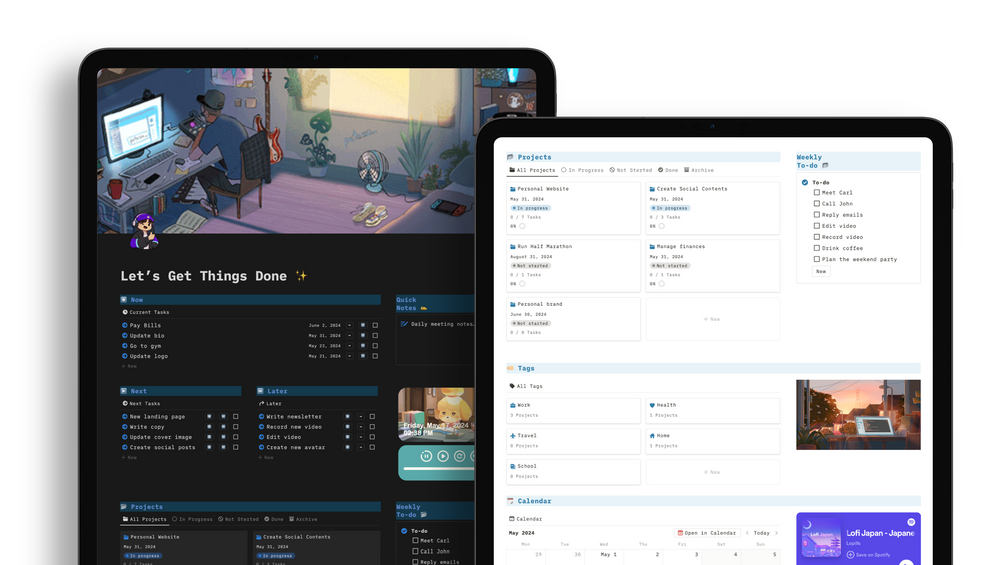Select the All Tags view tab

pyautogui.click(x=526, y=386)
